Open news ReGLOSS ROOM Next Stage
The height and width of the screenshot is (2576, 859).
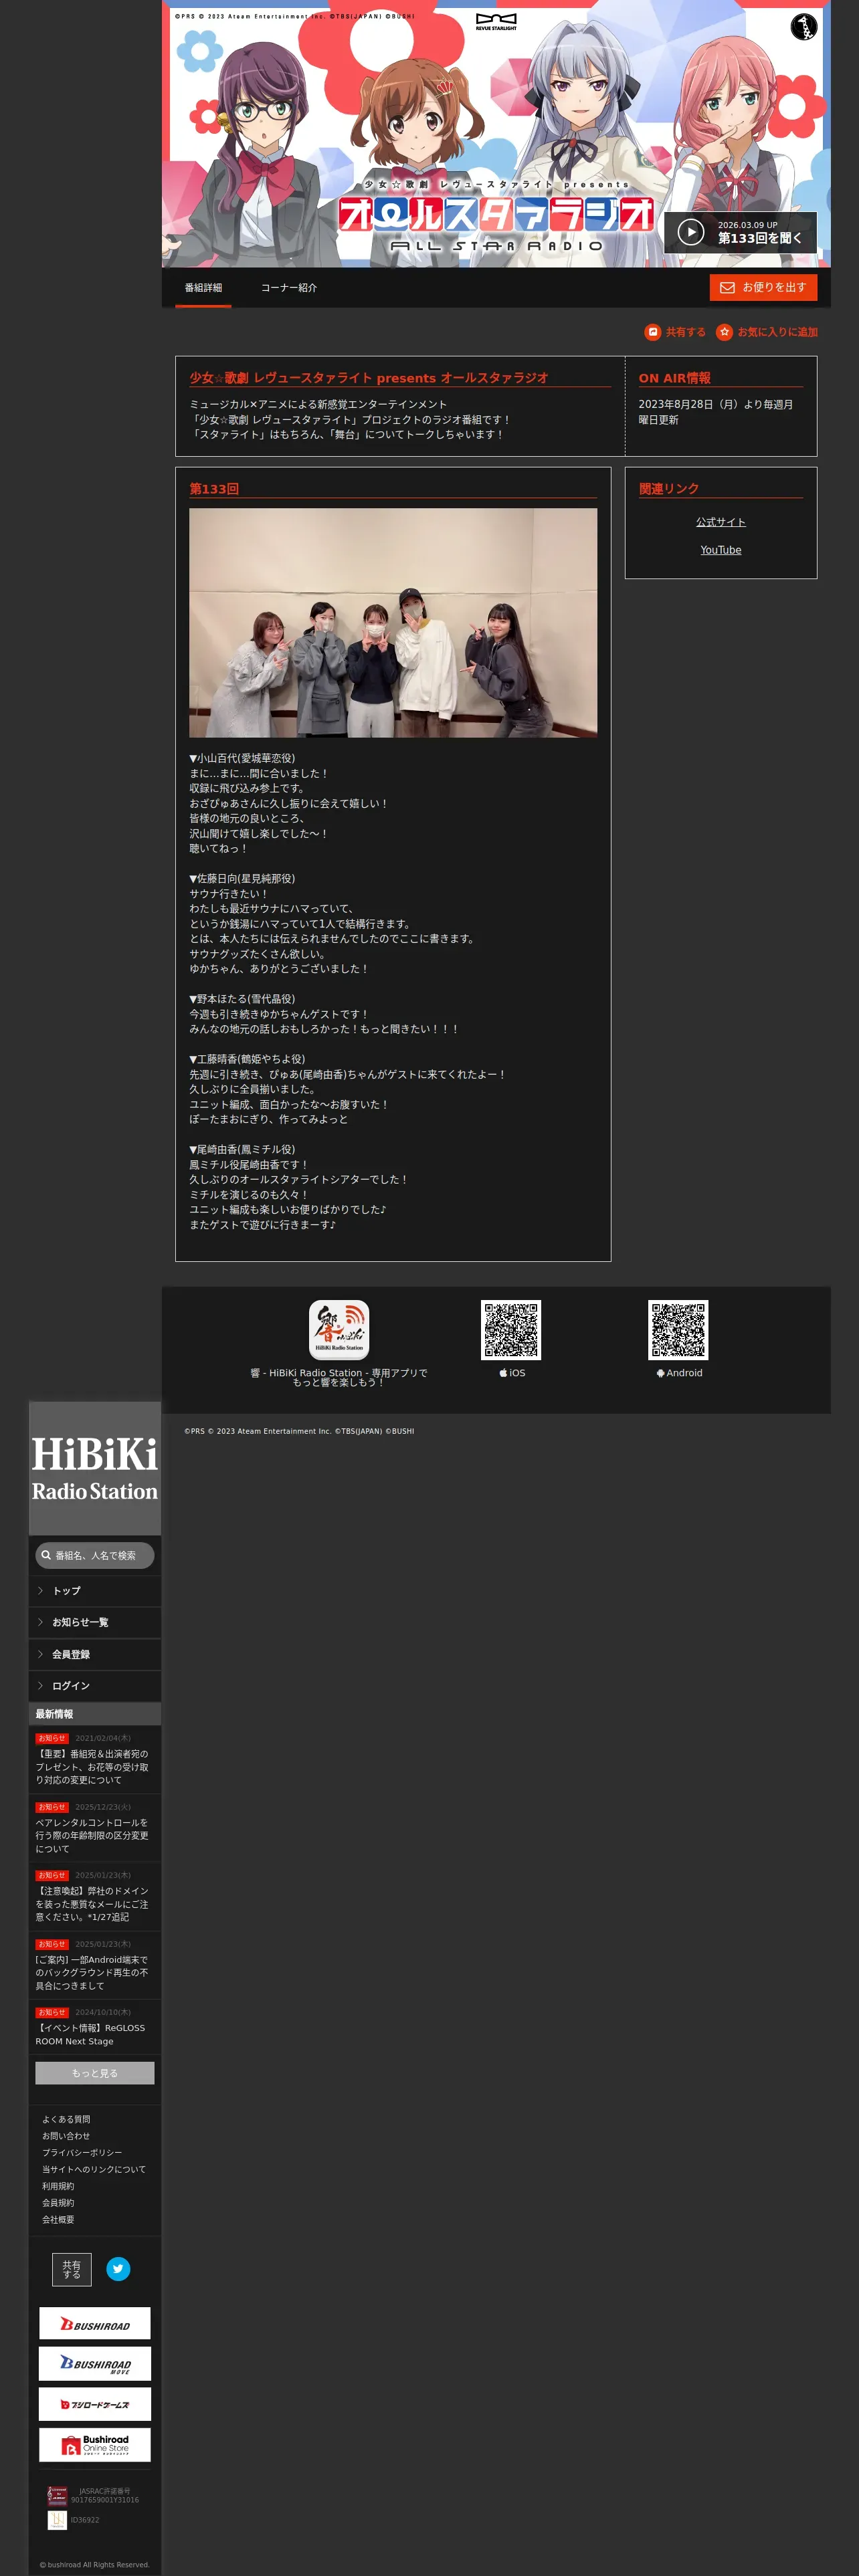(x=90, y=2034)
